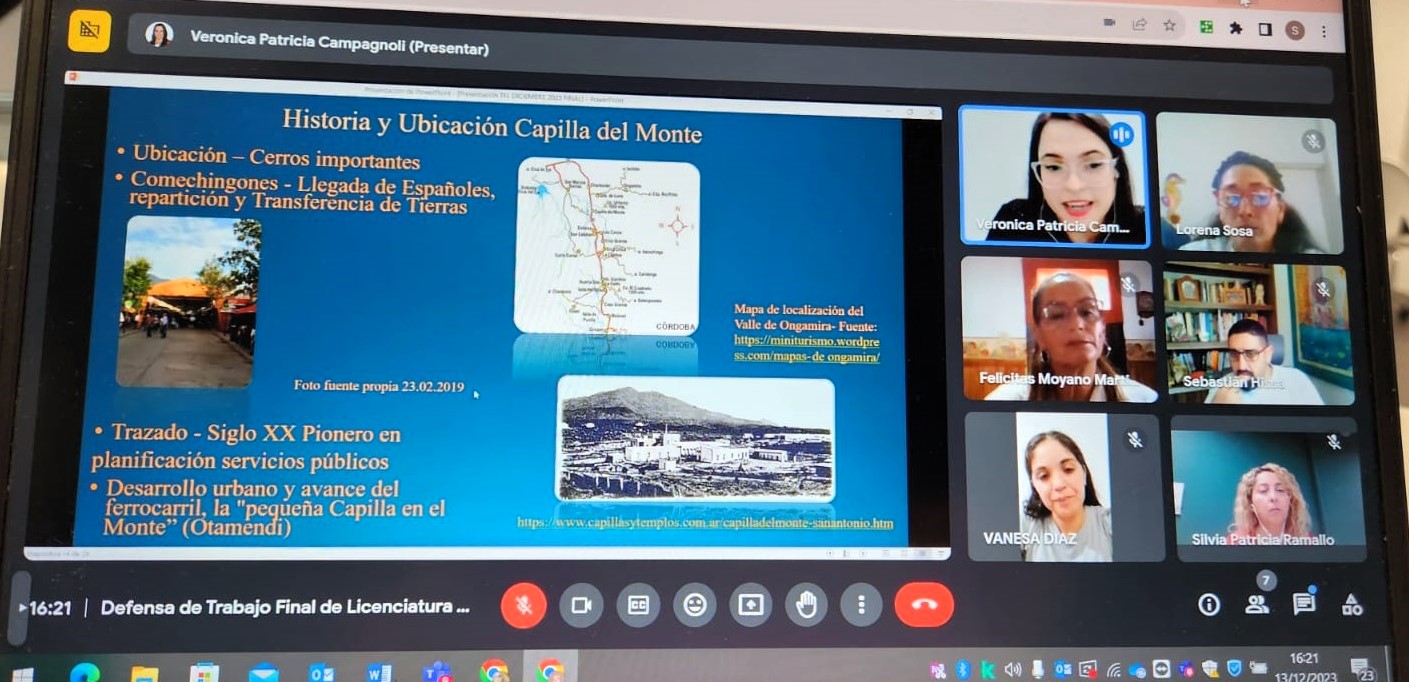The width and height of the screenshot is (1409, 682).
Task: Raise your hand in the meeting
Action: tap(806, 605)
